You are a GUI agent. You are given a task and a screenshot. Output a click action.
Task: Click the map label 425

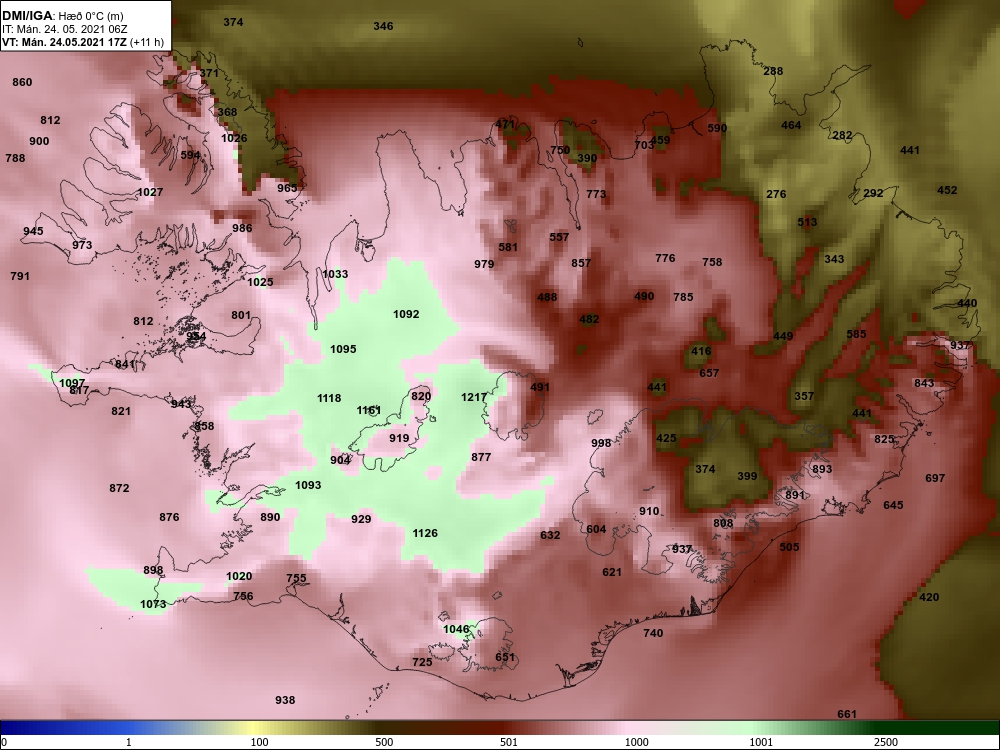666,438
